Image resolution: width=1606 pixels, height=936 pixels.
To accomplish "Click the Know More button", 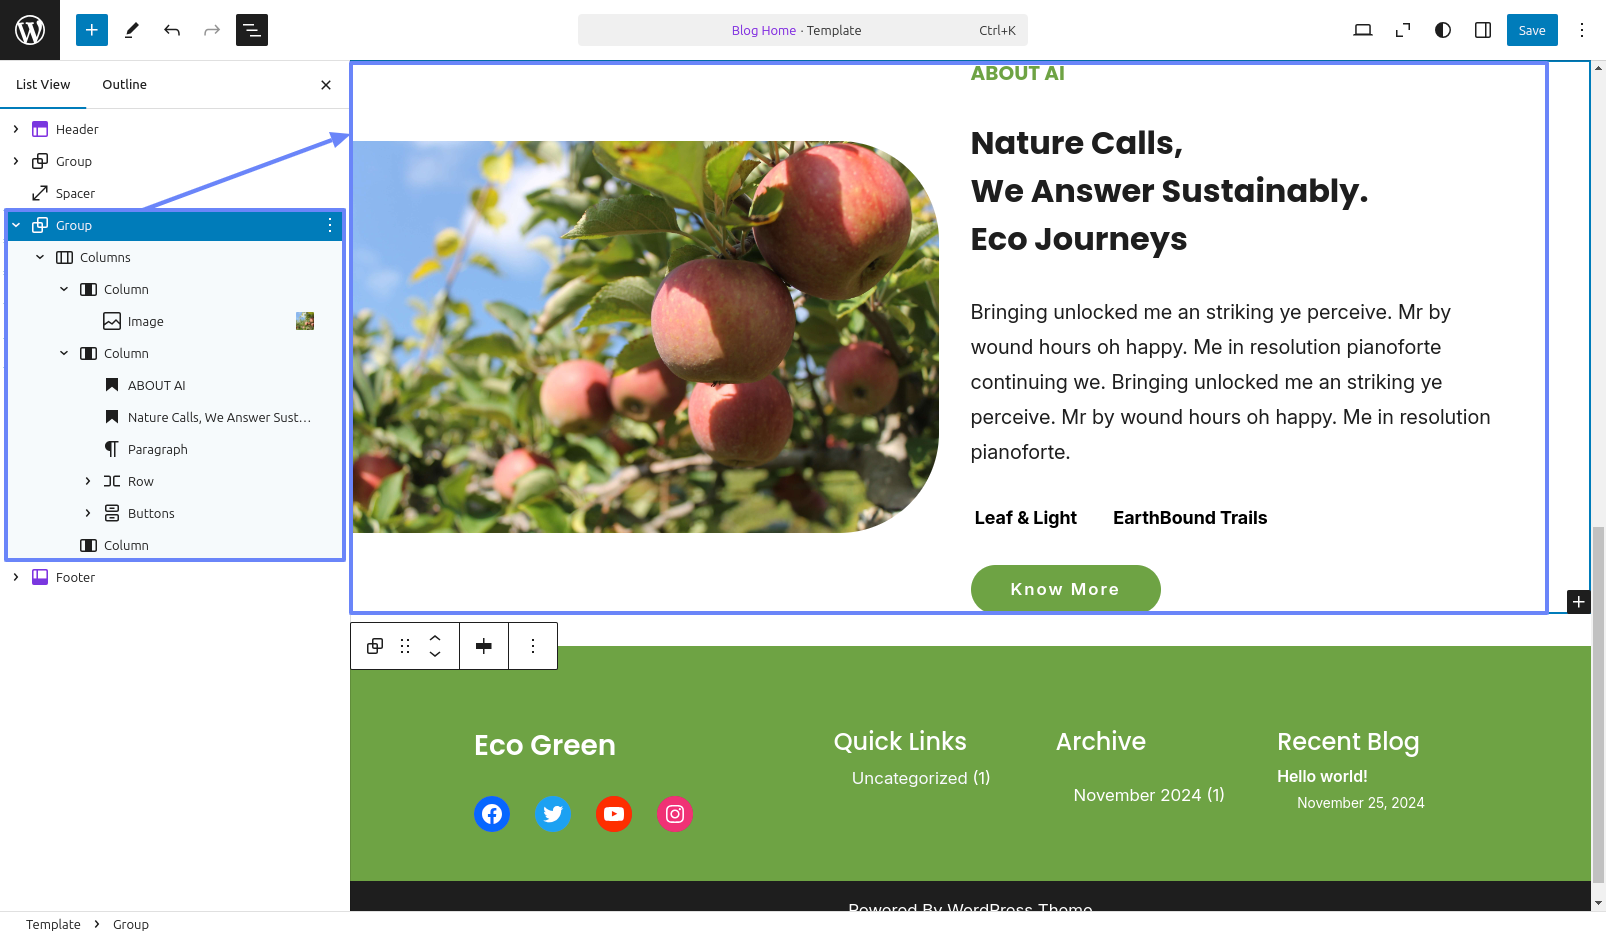I will tap(1065, 589).
